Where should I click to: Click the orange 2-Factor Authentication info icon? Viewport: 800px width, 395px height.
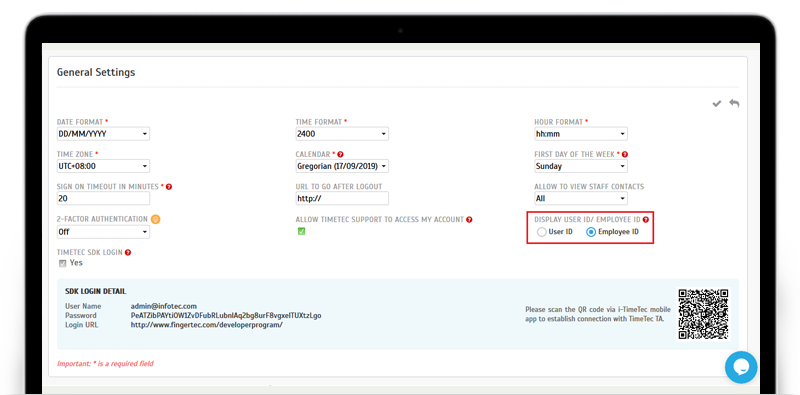point(156,219)
